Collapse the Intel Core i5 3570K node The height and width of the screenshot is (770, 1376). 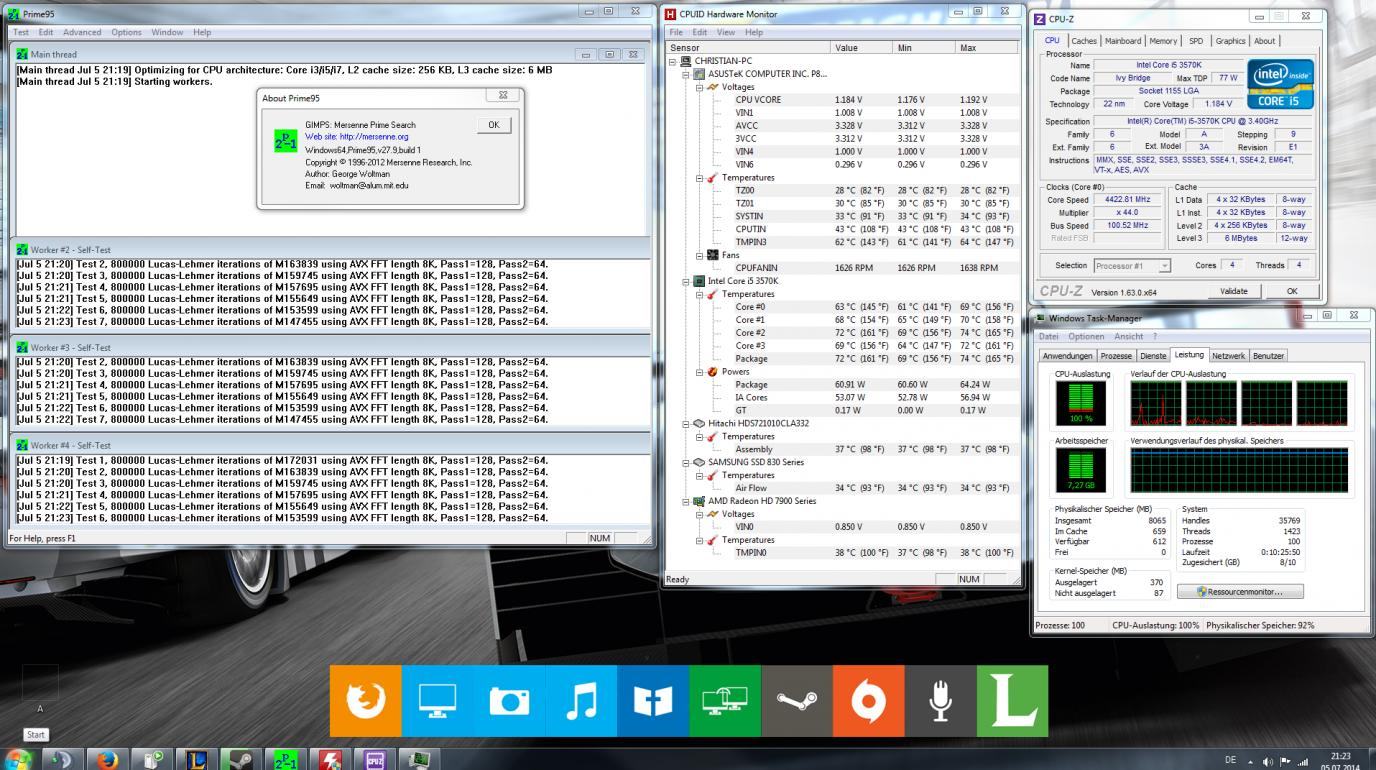[x=686, y=282]
